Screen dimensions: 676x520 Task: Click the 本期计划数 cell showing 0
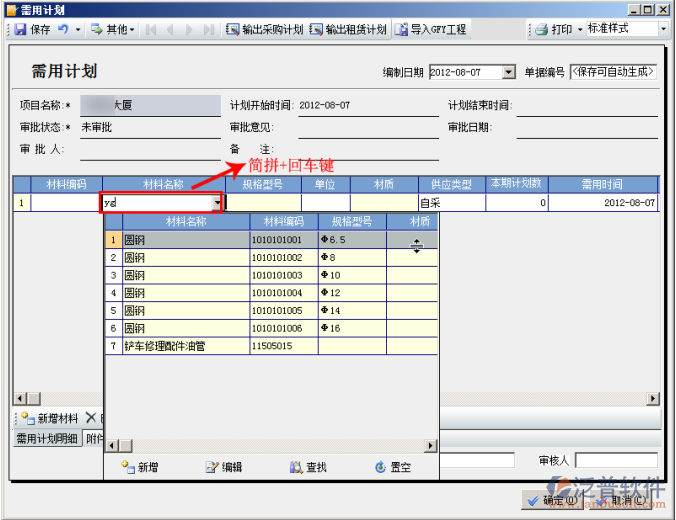click(516, 203)
